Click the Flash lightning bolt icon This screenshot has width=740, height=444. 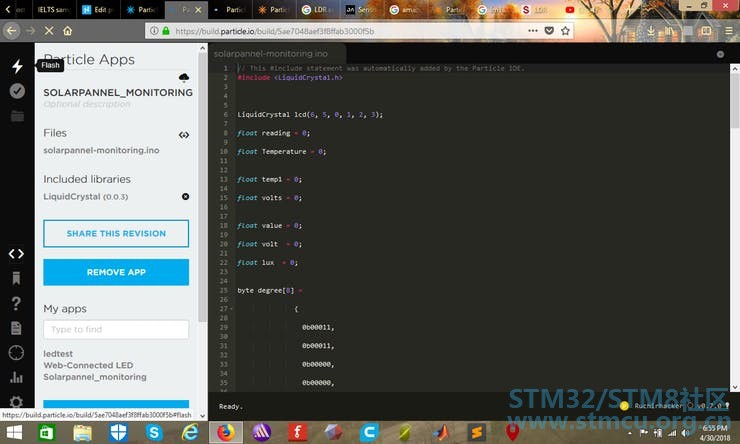click(x=16, y=66)
